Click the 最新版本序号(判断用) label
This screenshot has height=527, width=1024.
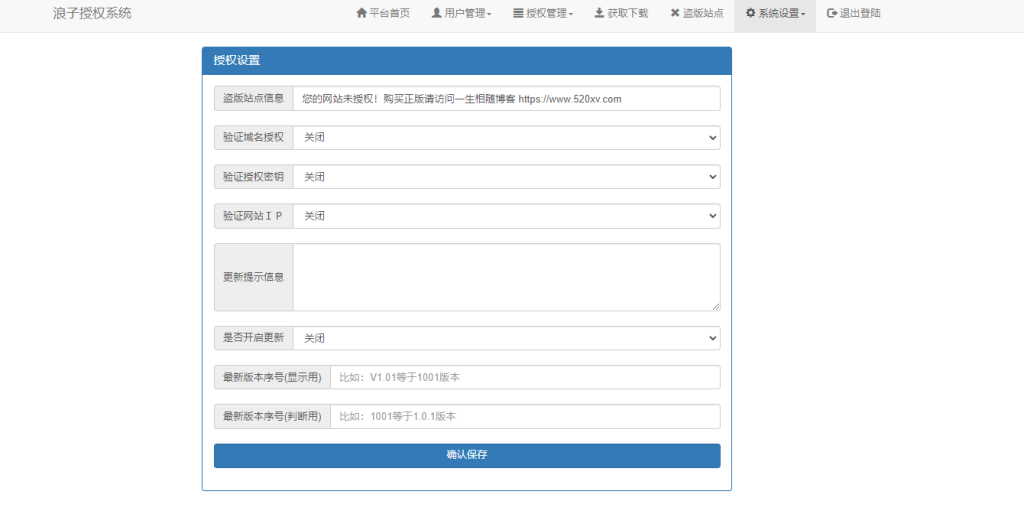coord(272,417)
